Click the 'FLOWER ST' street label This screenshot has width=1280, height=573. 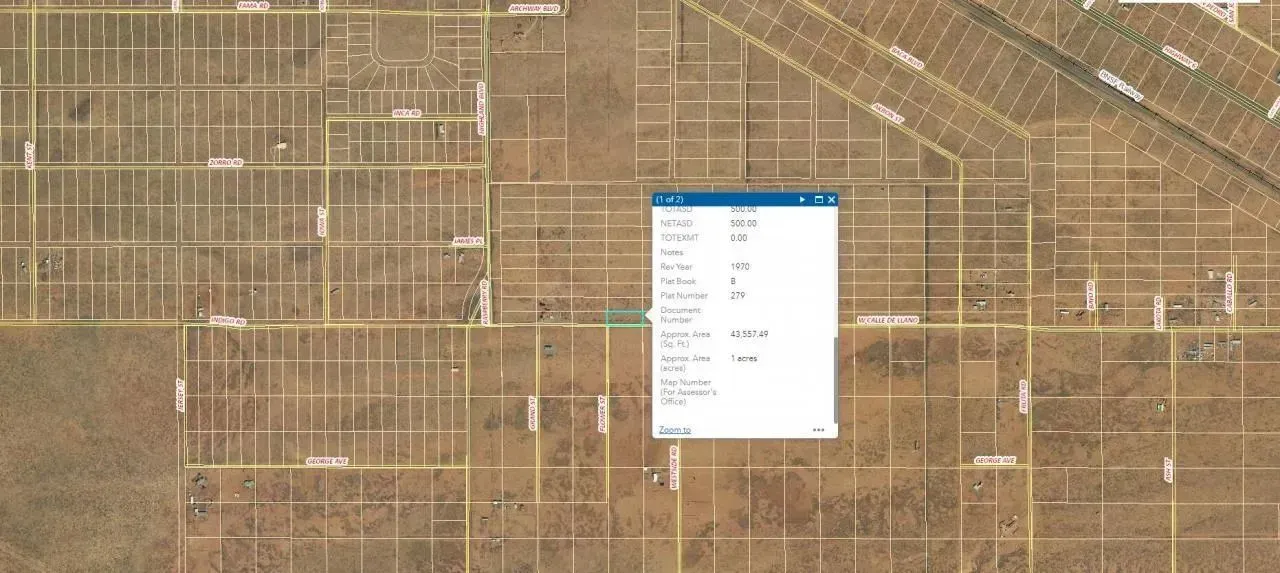click(x=603, y=413)
